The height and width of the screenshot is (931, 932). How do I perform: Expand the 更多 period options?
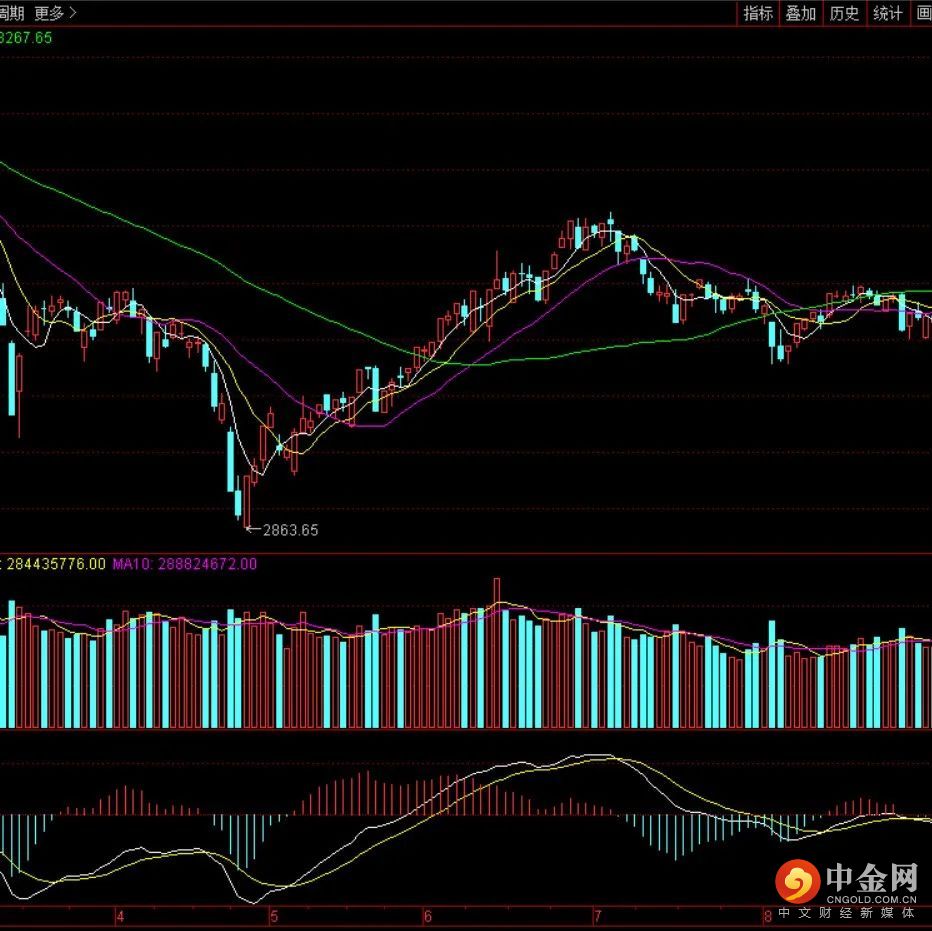pyautogui.click(x=55, y=12)
